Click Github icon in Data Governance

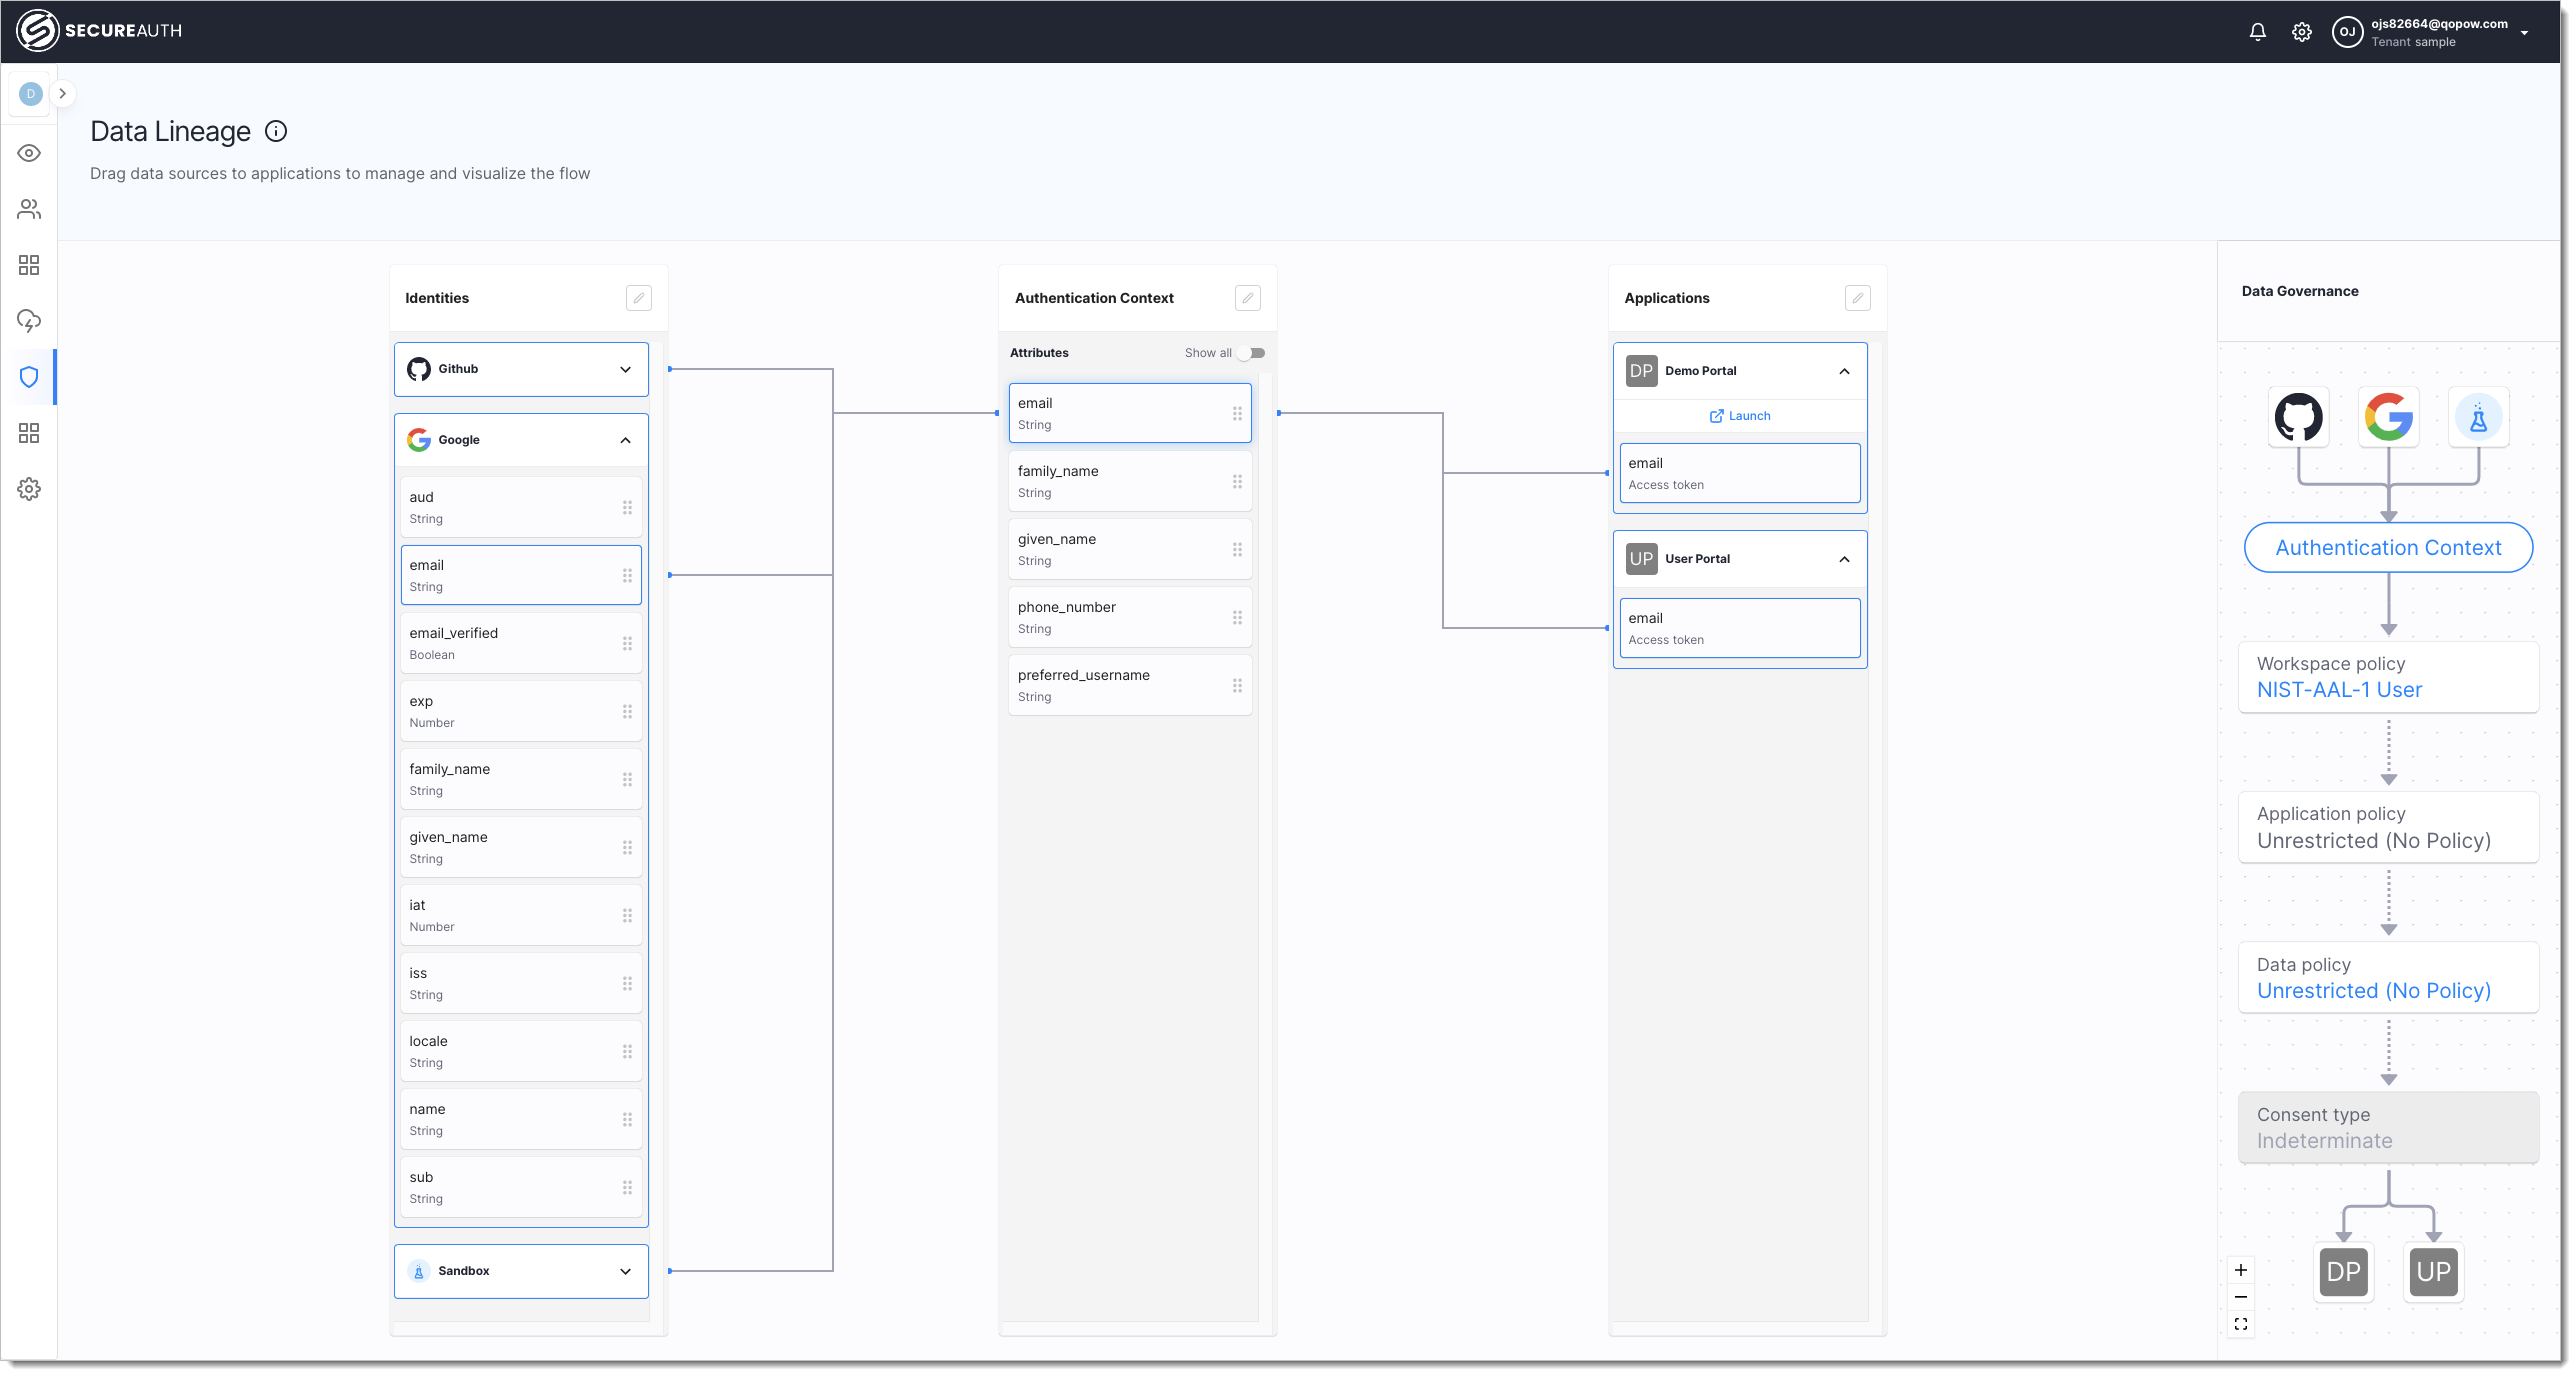[2299, 417]
